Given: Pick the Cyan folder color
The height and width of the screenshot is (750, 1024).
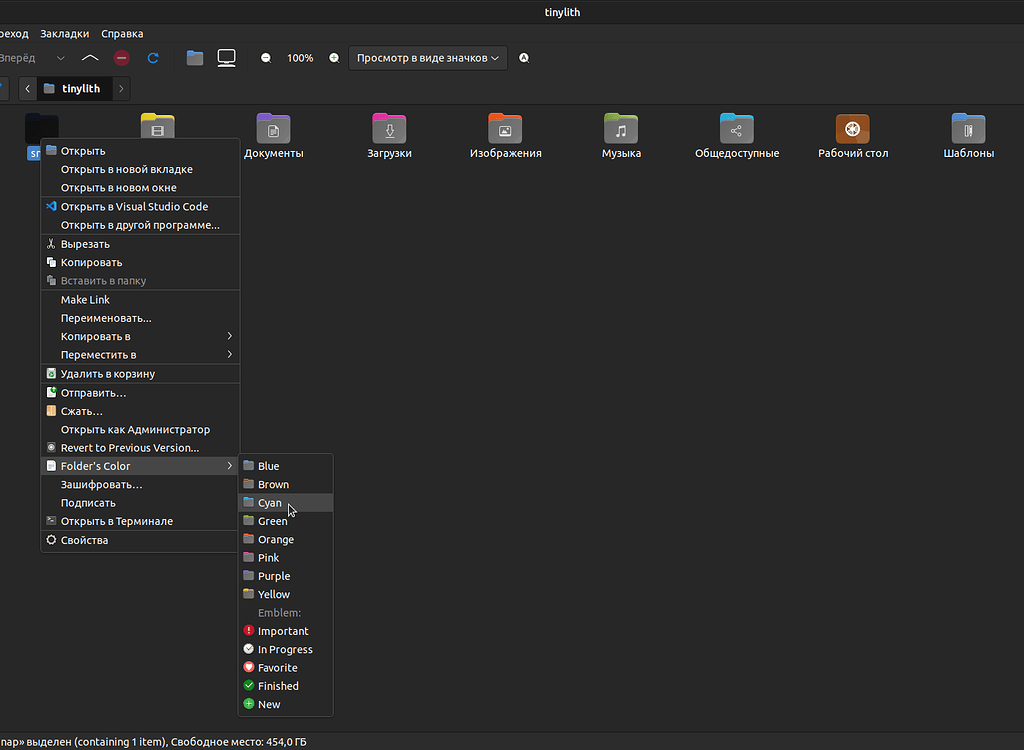Looking at the screenshot, I should 270,503.
